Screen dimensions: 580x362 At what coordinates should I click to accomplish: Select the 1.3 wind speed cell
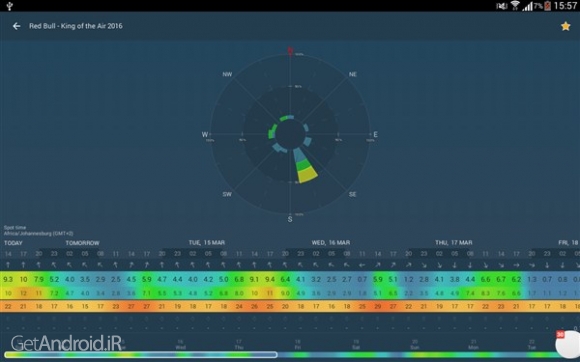532,279
